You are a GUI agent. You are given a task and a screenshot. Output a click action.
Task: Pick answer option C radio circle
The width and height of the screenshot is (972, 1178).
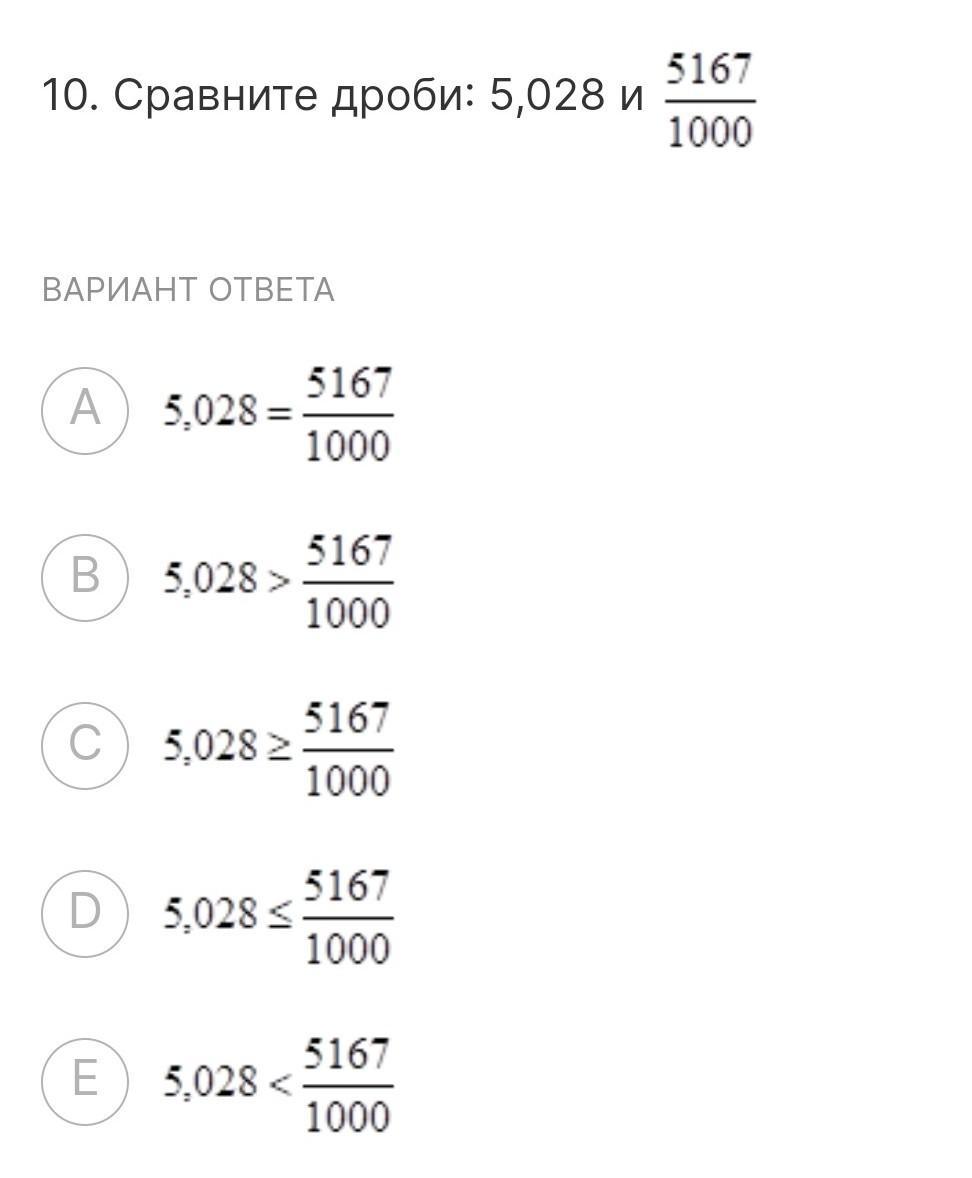85,745
